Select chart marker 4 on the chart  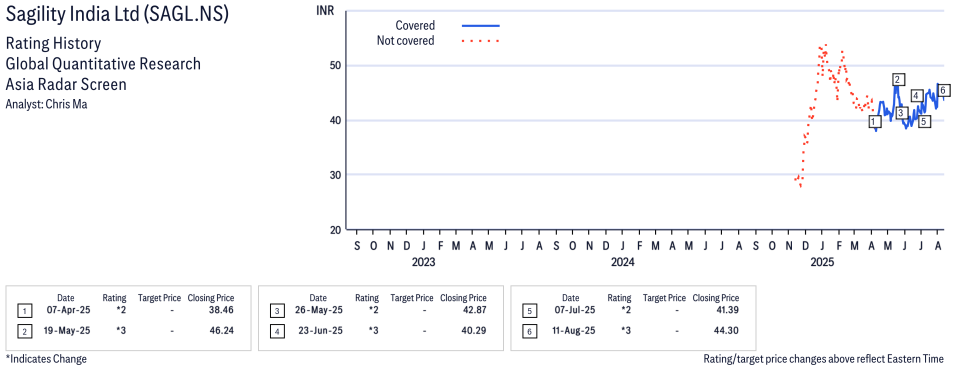[917, 96]
